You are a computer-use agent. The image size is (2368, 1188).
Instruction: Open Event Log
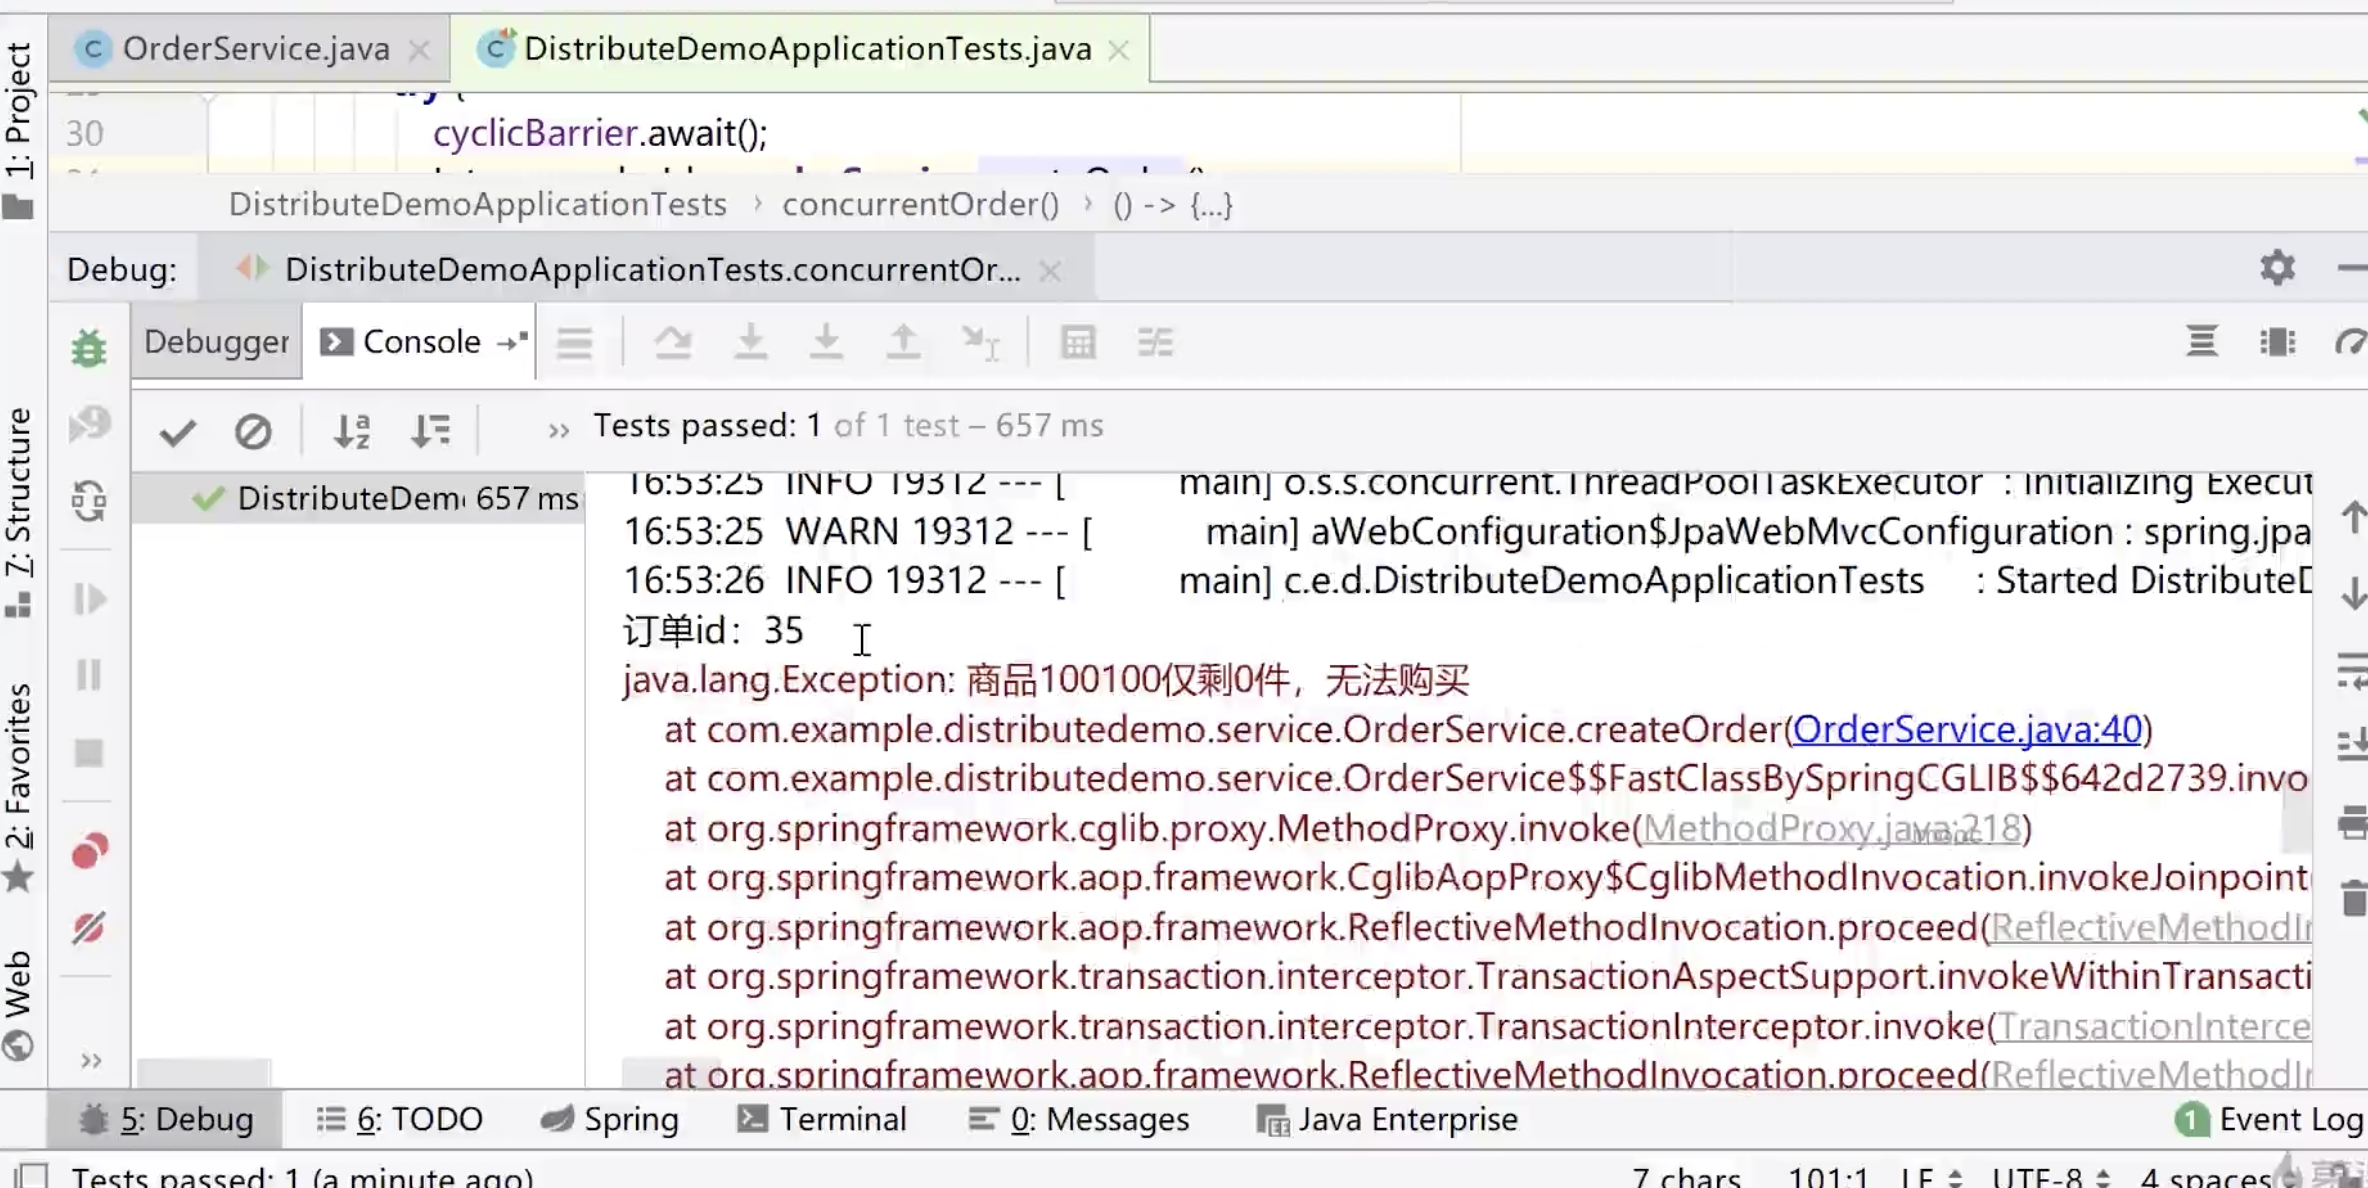(x=2270, y=1119)
